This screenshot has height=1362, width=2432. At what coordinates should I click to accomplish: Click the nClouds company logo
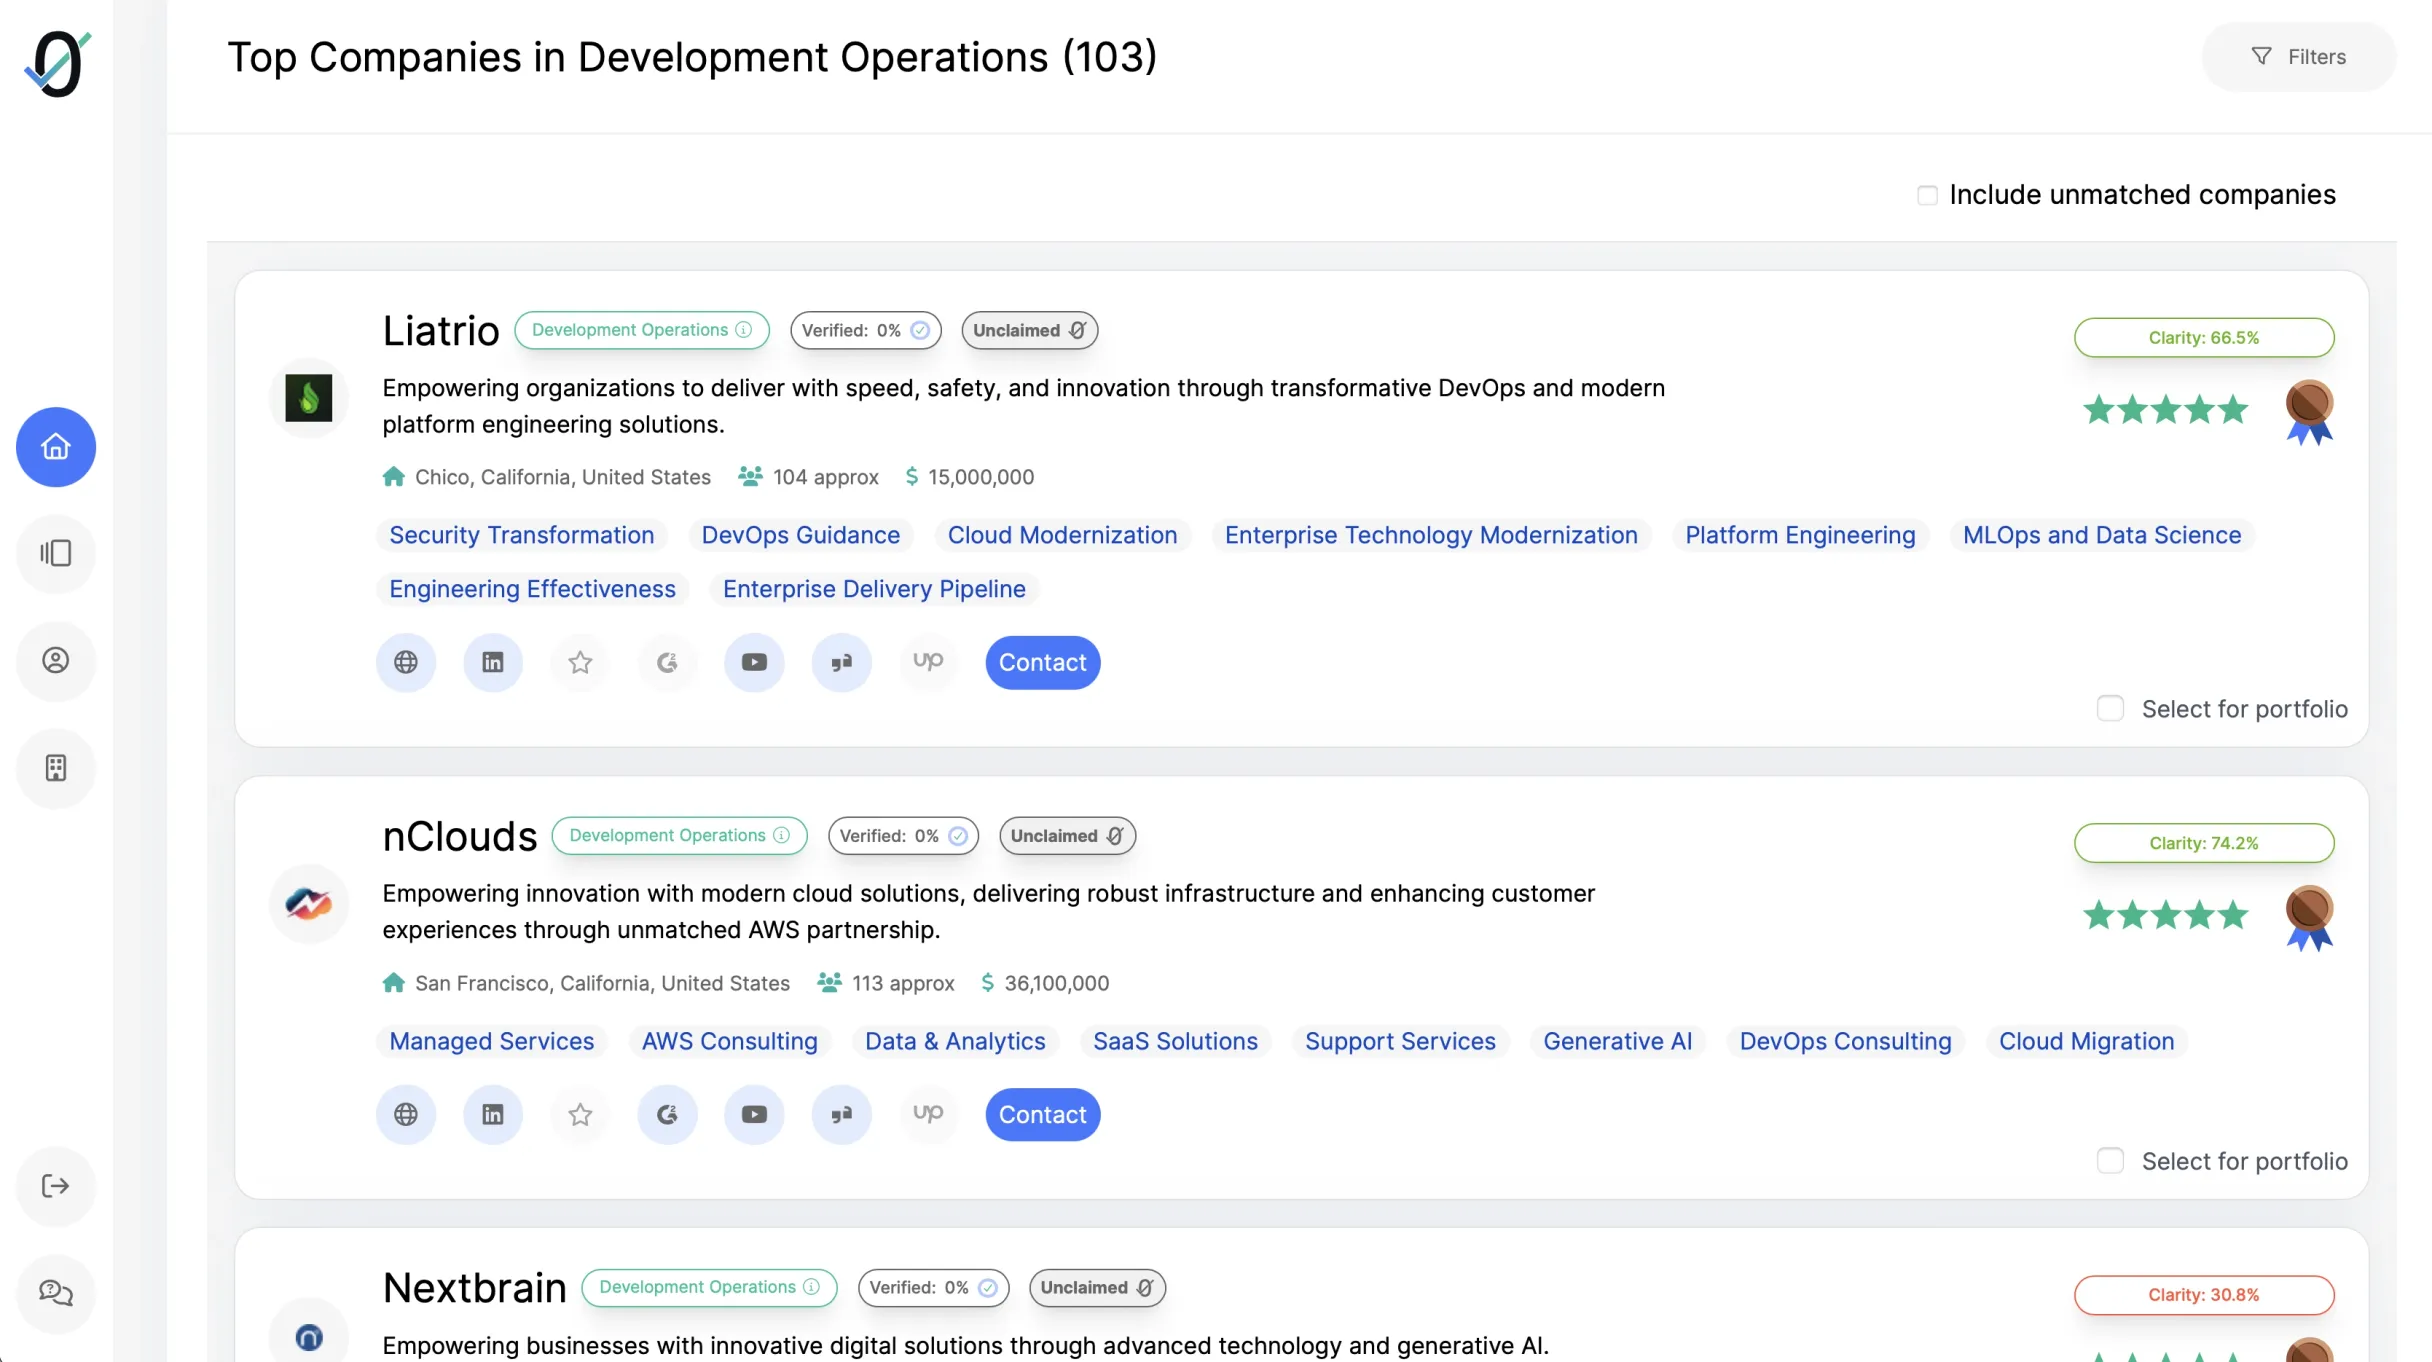pos(309,904)
